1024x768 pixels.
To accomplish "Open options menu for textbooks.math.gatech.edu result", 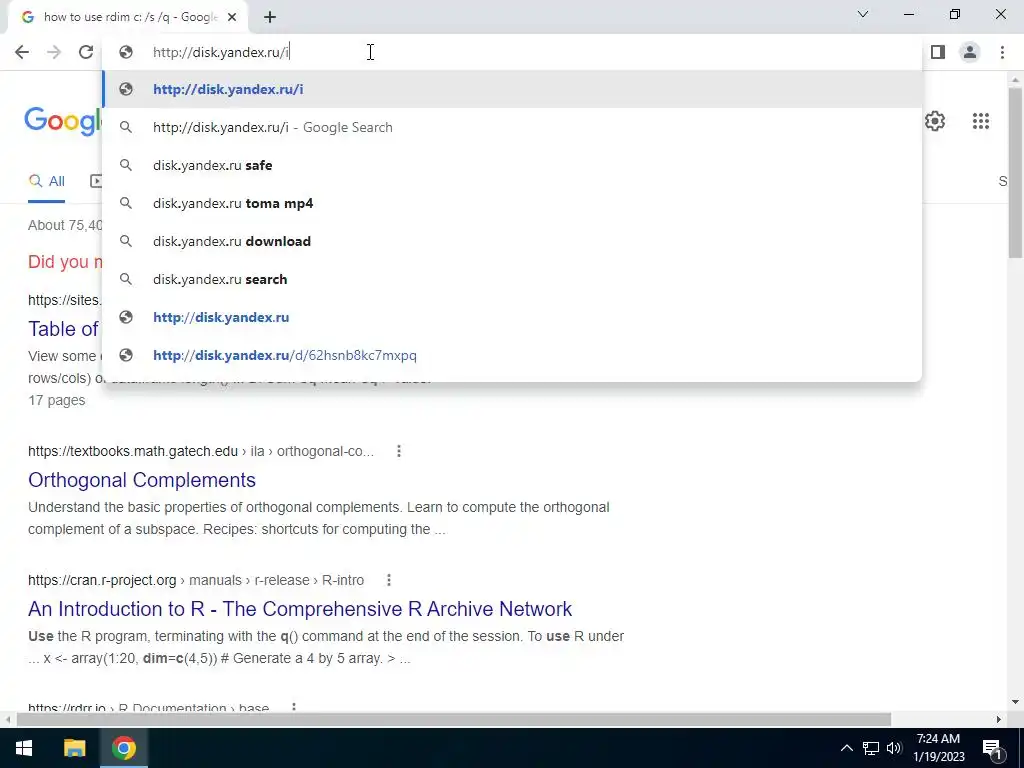I will click(399, 451).
